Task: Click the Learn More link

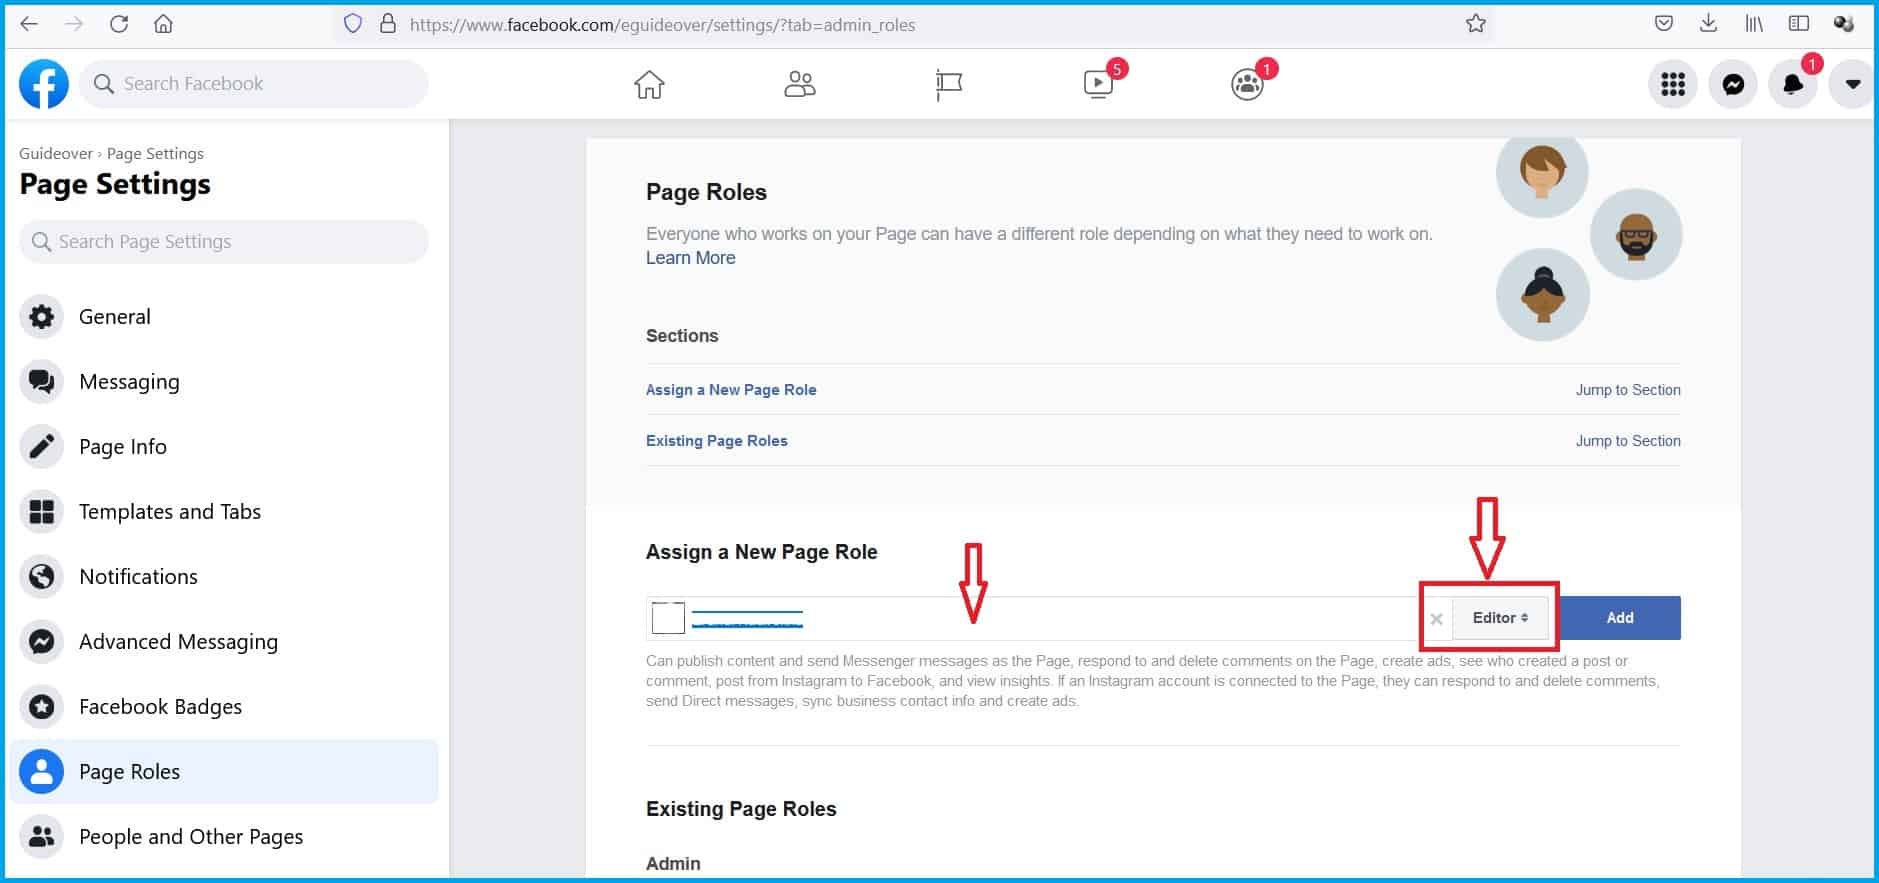Action: click(690, 258)
